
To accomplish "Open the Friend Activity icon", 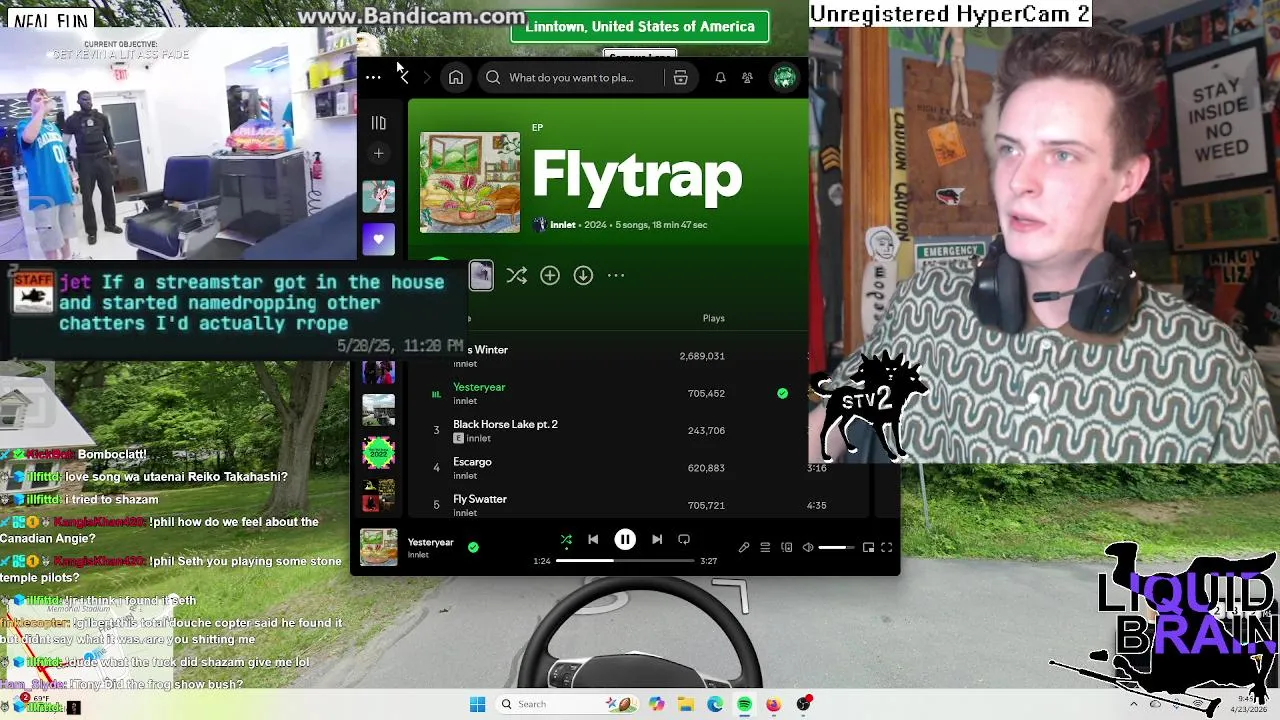I will (747, 77).
